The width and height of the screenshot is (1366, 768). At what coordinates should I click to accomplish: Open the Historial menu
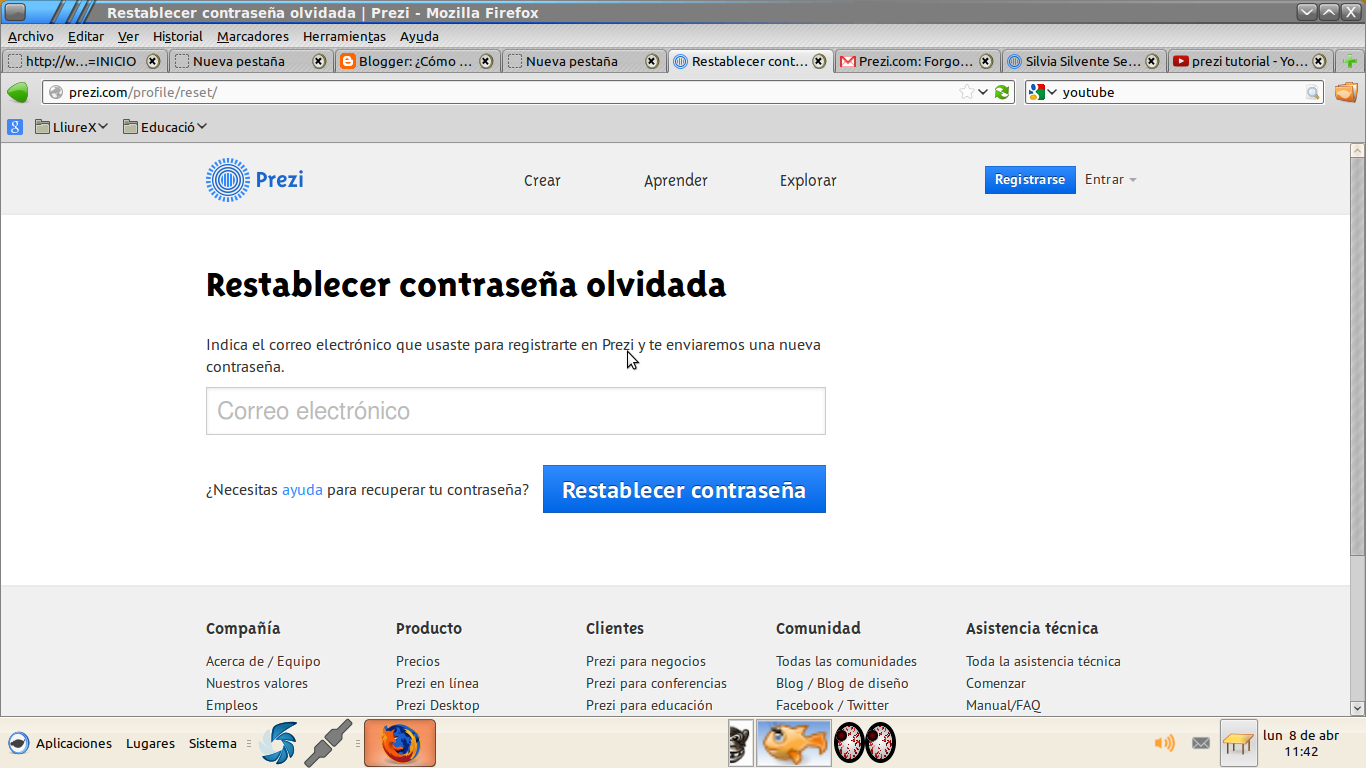178,36
